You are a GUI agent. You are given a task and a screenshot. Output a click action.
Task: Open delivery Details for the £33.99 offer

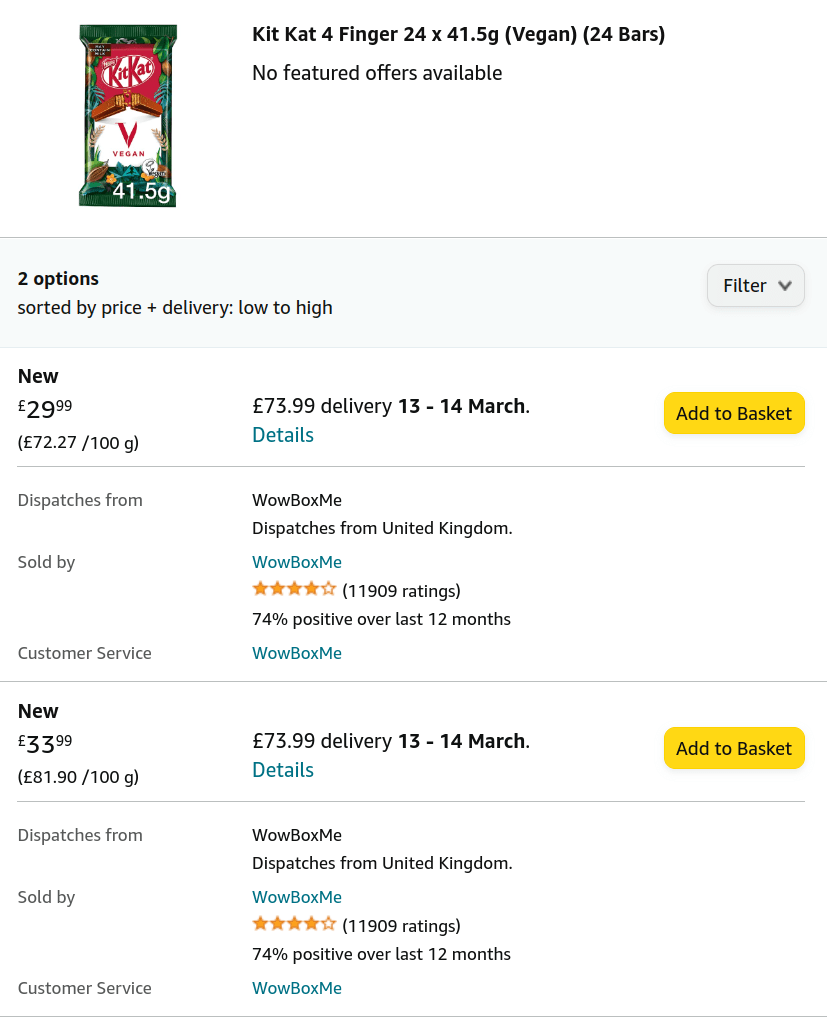pyautogui.click(x=283, y=770)
